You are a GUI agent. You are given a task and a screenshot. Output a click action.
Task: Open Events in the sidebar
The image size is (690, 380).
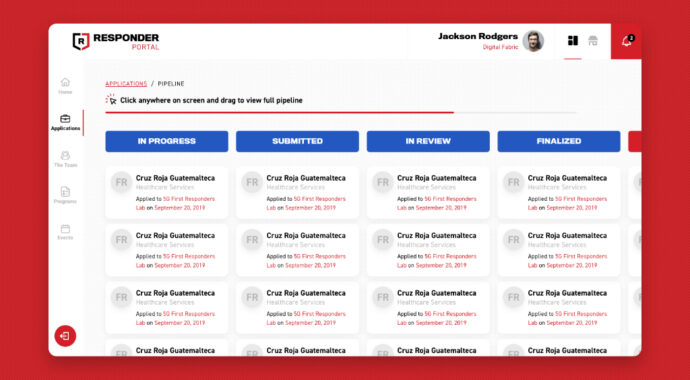(65, 232)
